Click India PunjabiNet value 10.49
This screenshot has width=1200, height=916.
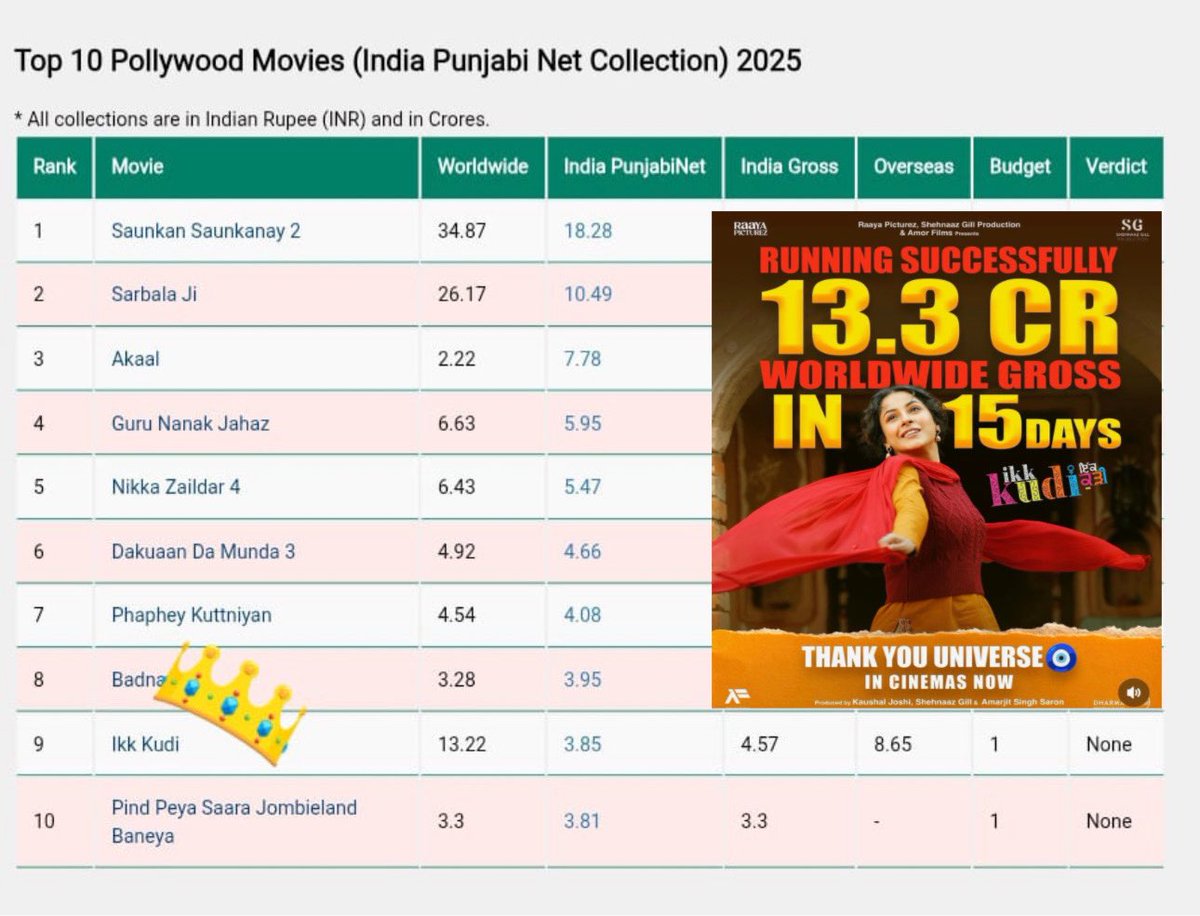click(x=588, y=295)
